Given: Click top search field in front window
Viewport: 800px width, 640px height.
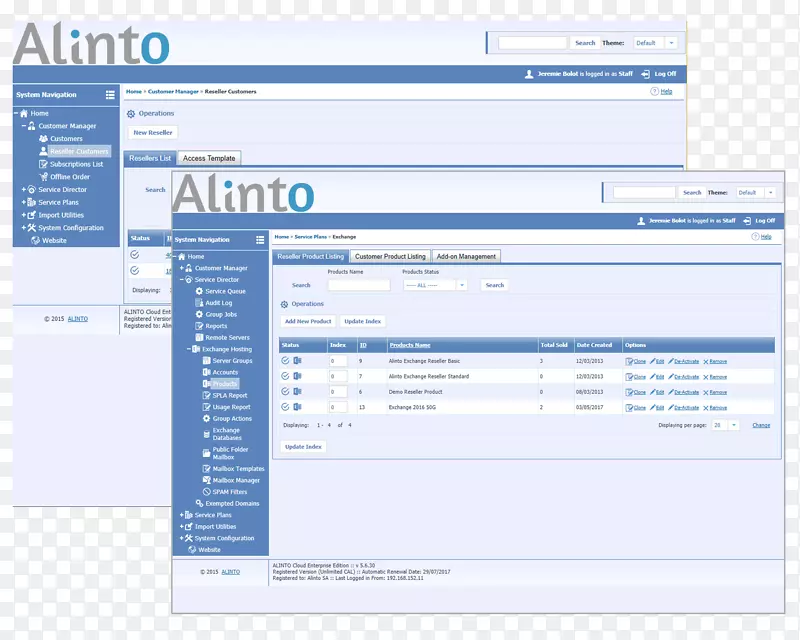Looking at the screenshot, I should 644,193.
